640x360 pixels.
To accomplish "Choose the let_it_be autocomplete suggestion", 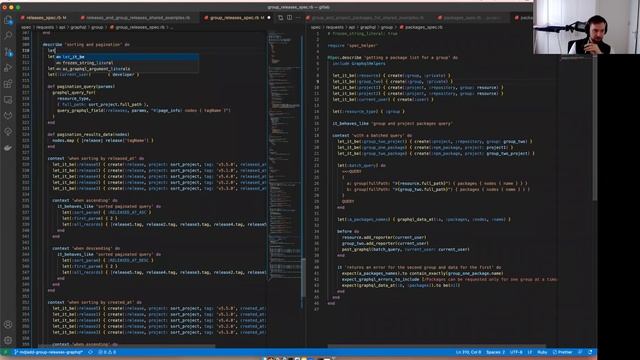I will click(127, 57).
